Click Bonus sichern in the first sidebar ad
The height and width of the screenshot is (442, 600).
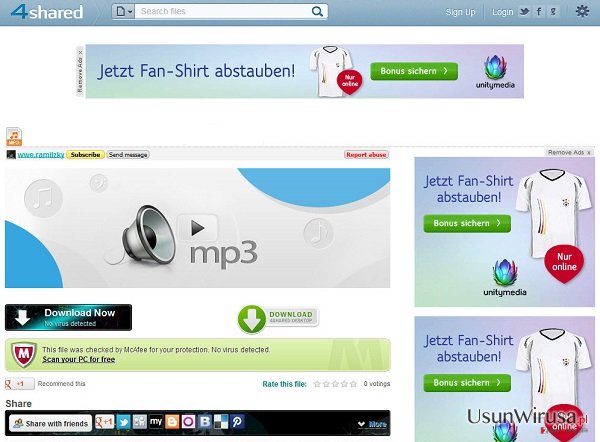[x=467, y=223]
